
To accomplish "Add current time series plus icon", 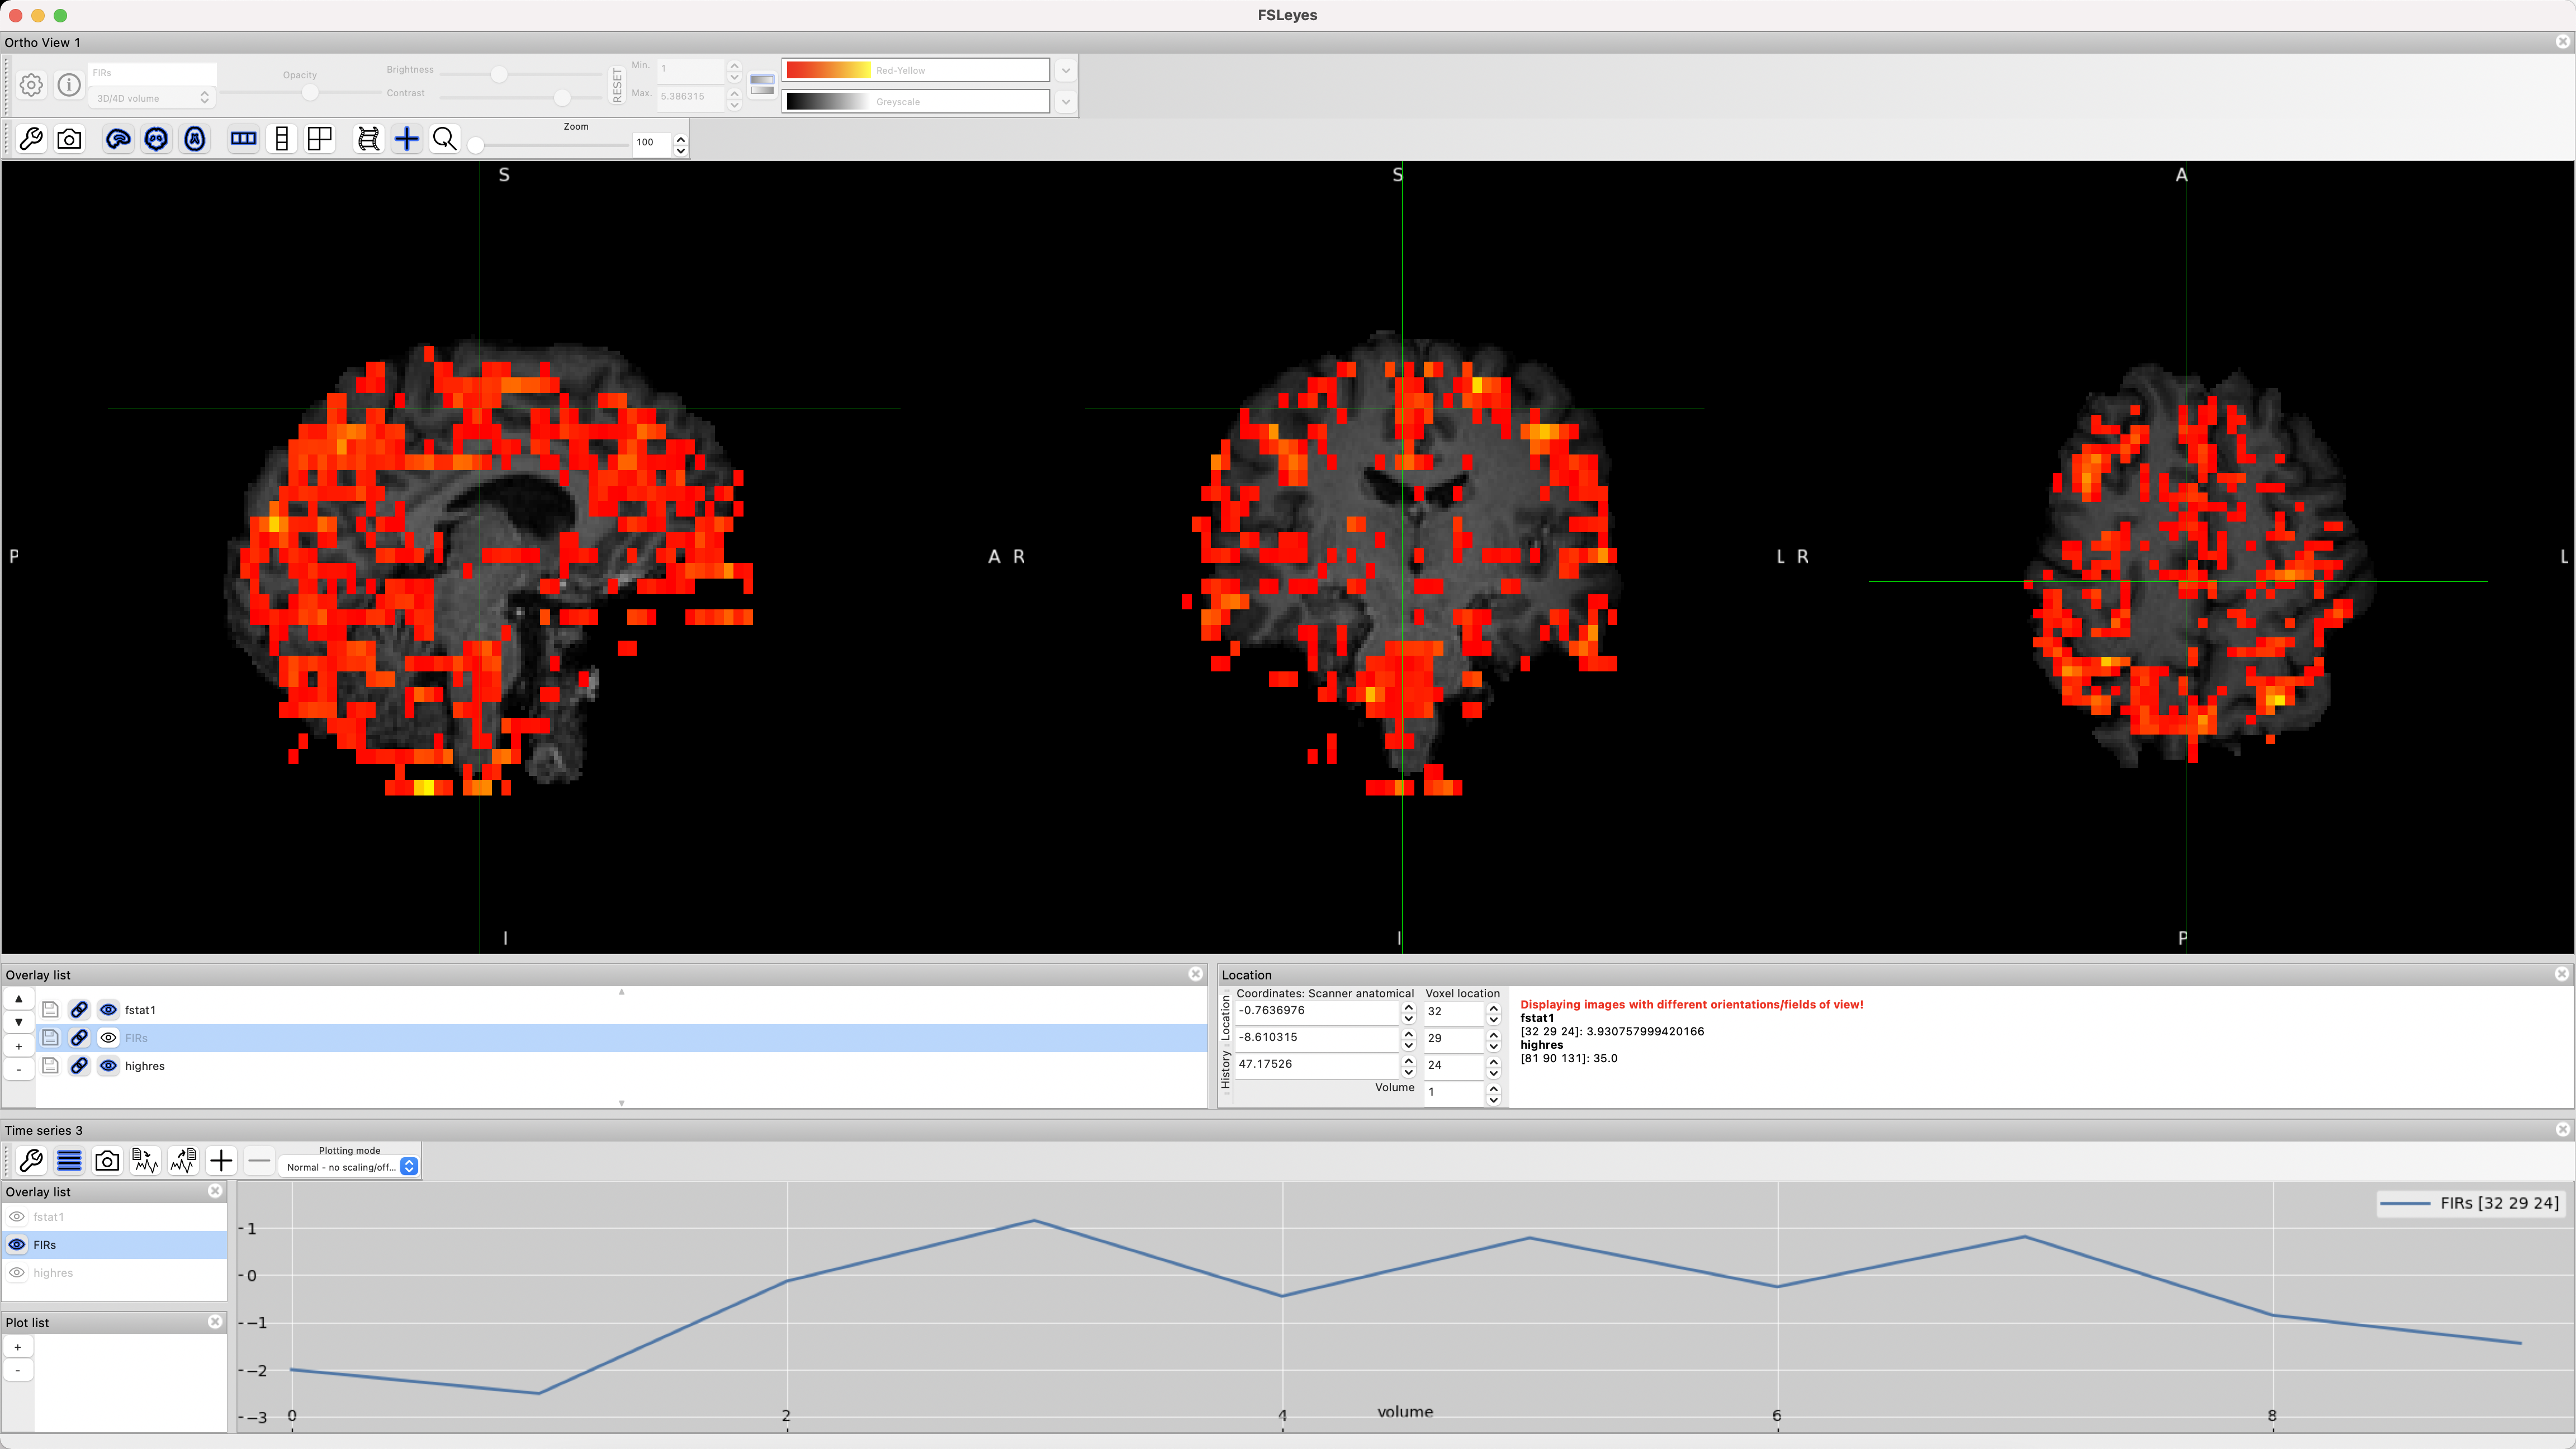I will (x=221, y=1161).
